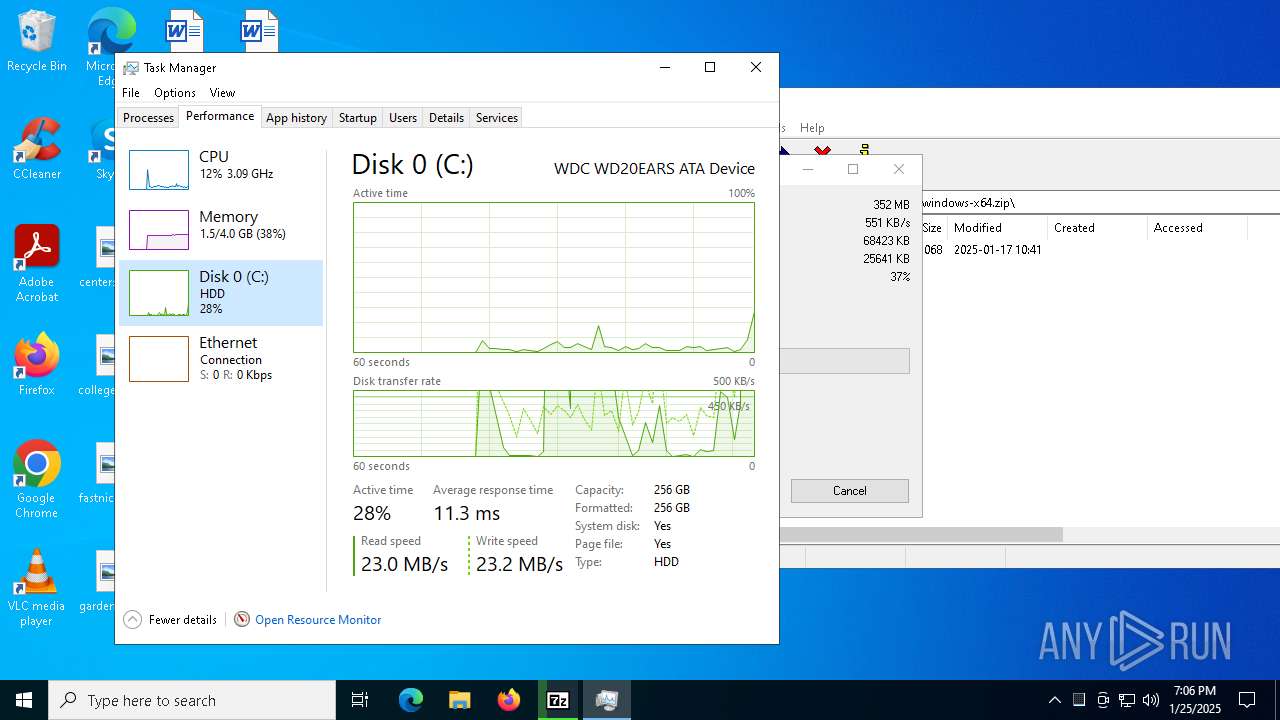Click red X delete icon in 7-Zip toolbar
Screen dimensions: 1280x720
click(x=822, y=152)
